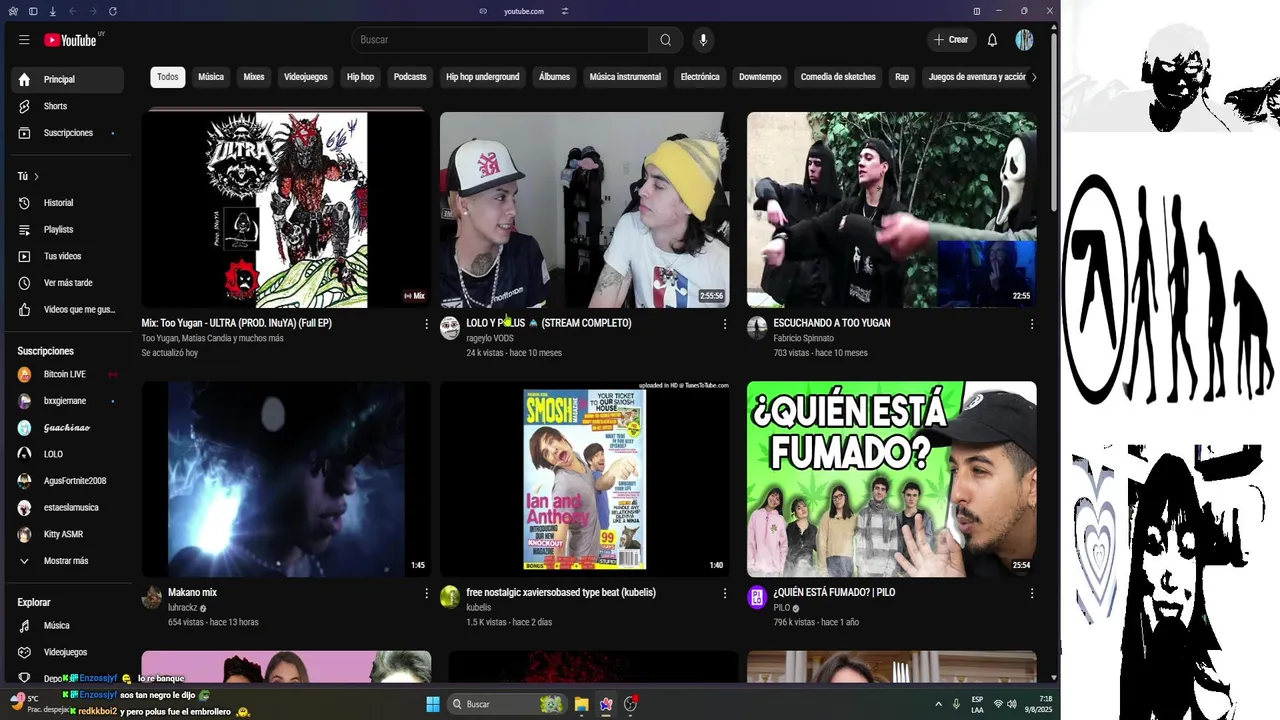Open LOLO subscription channel

(68, 454)
